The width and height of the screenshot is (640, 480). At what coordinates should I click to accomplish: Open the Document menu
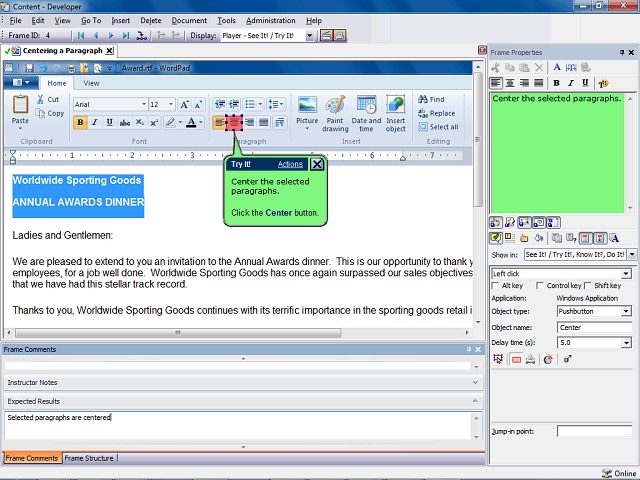click(x=189, y=20)
